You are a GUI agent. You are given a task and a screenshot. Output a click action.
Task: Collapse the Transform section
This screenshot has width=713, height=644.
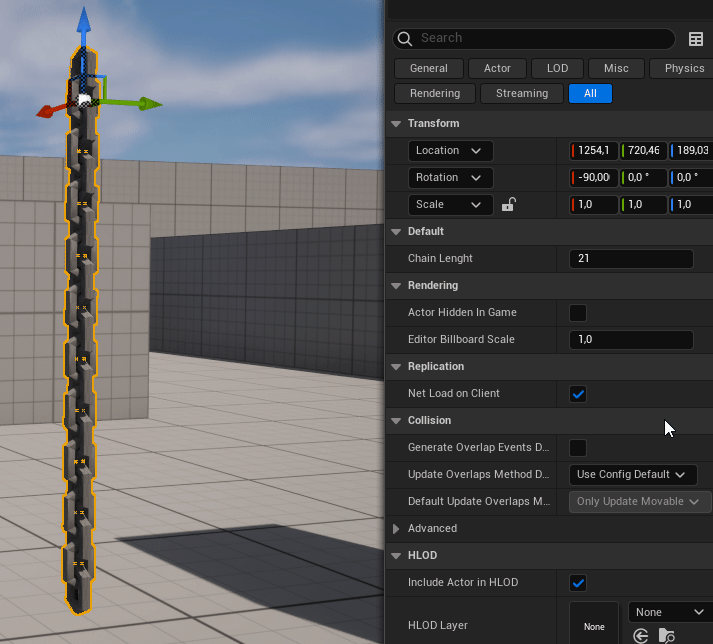[x=396, y=124]
